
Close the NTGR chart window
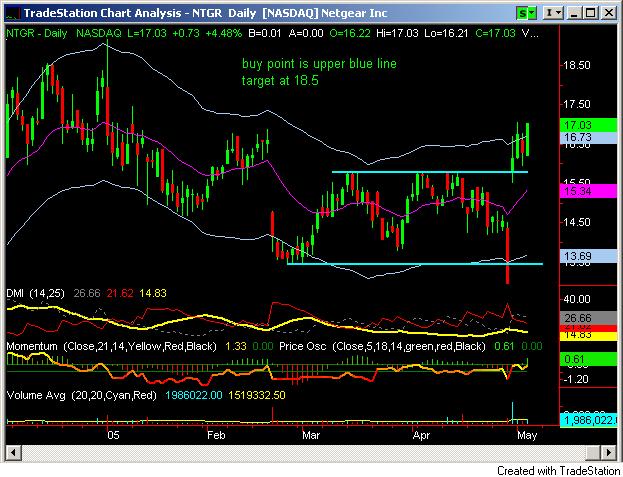tap(608, 13)
